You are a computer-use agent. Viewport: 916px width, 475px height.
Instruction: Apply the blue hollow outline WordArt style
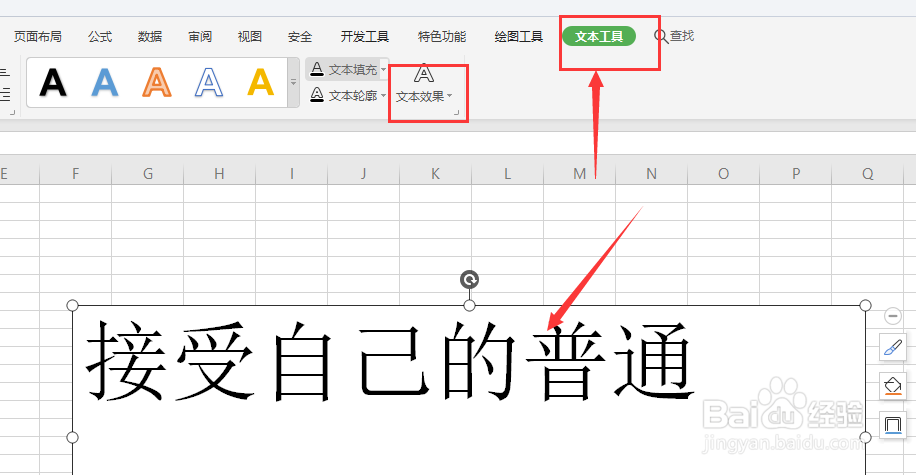tap(209, 82)
